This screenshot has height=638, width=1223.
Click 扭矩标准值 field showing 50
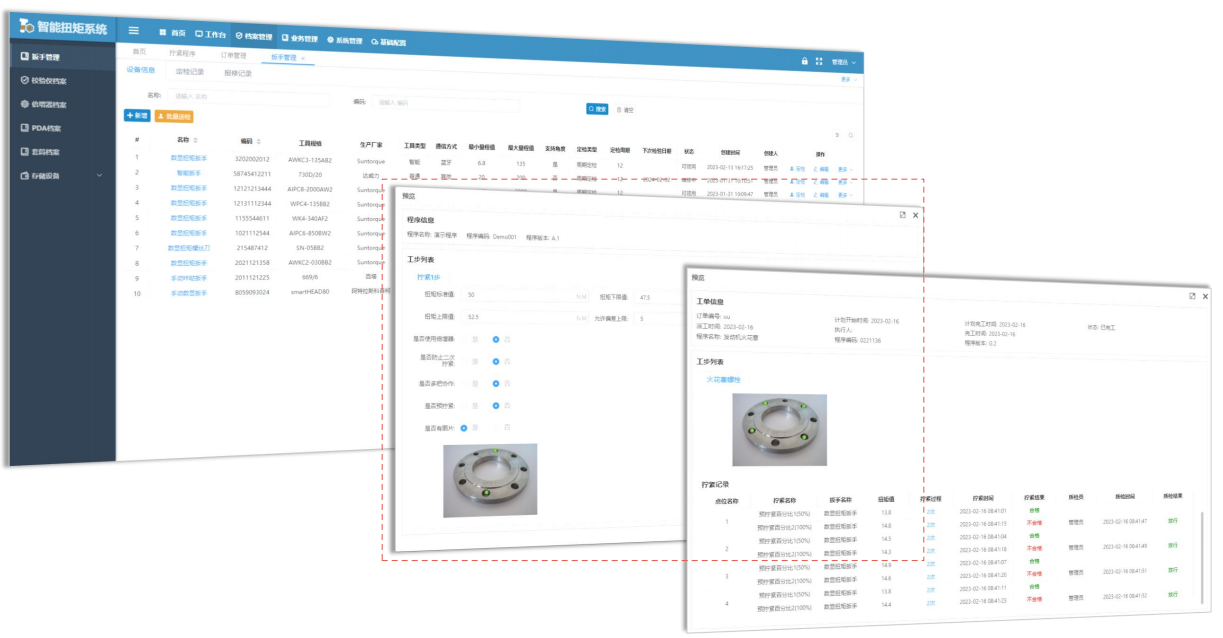tap(526, 295)
